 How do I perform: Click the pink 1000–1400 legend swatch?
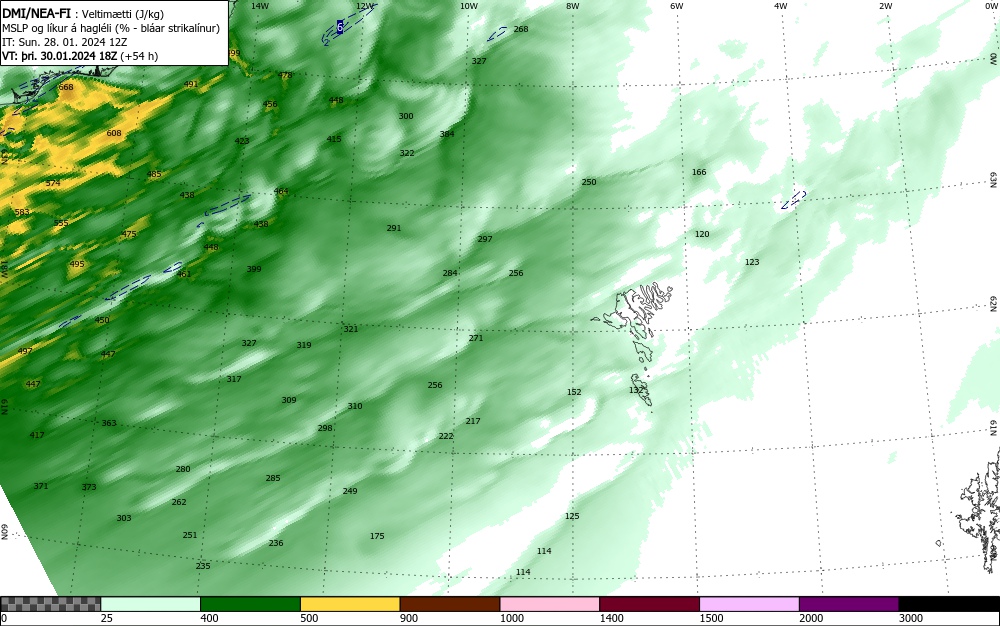550,604
